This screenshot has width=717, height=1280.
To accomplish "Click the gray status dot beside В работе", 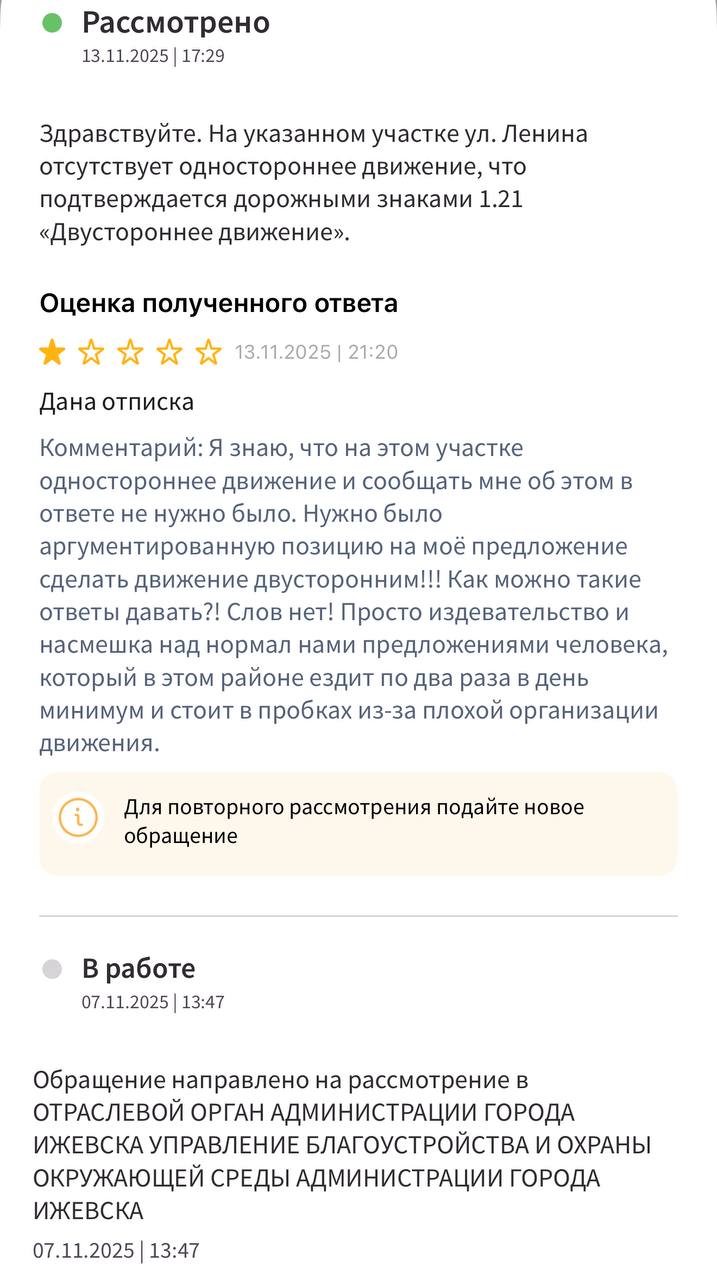I will tap(52, 968).
